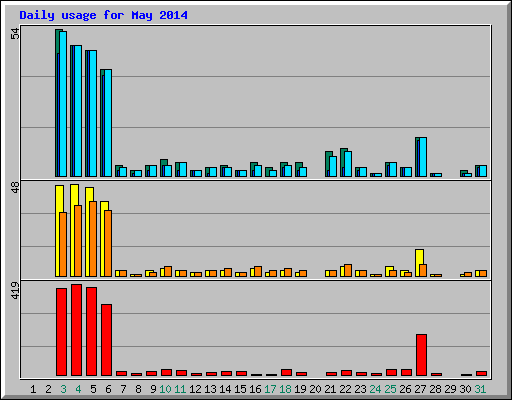Click the tallest red bar for day 4

76,330
